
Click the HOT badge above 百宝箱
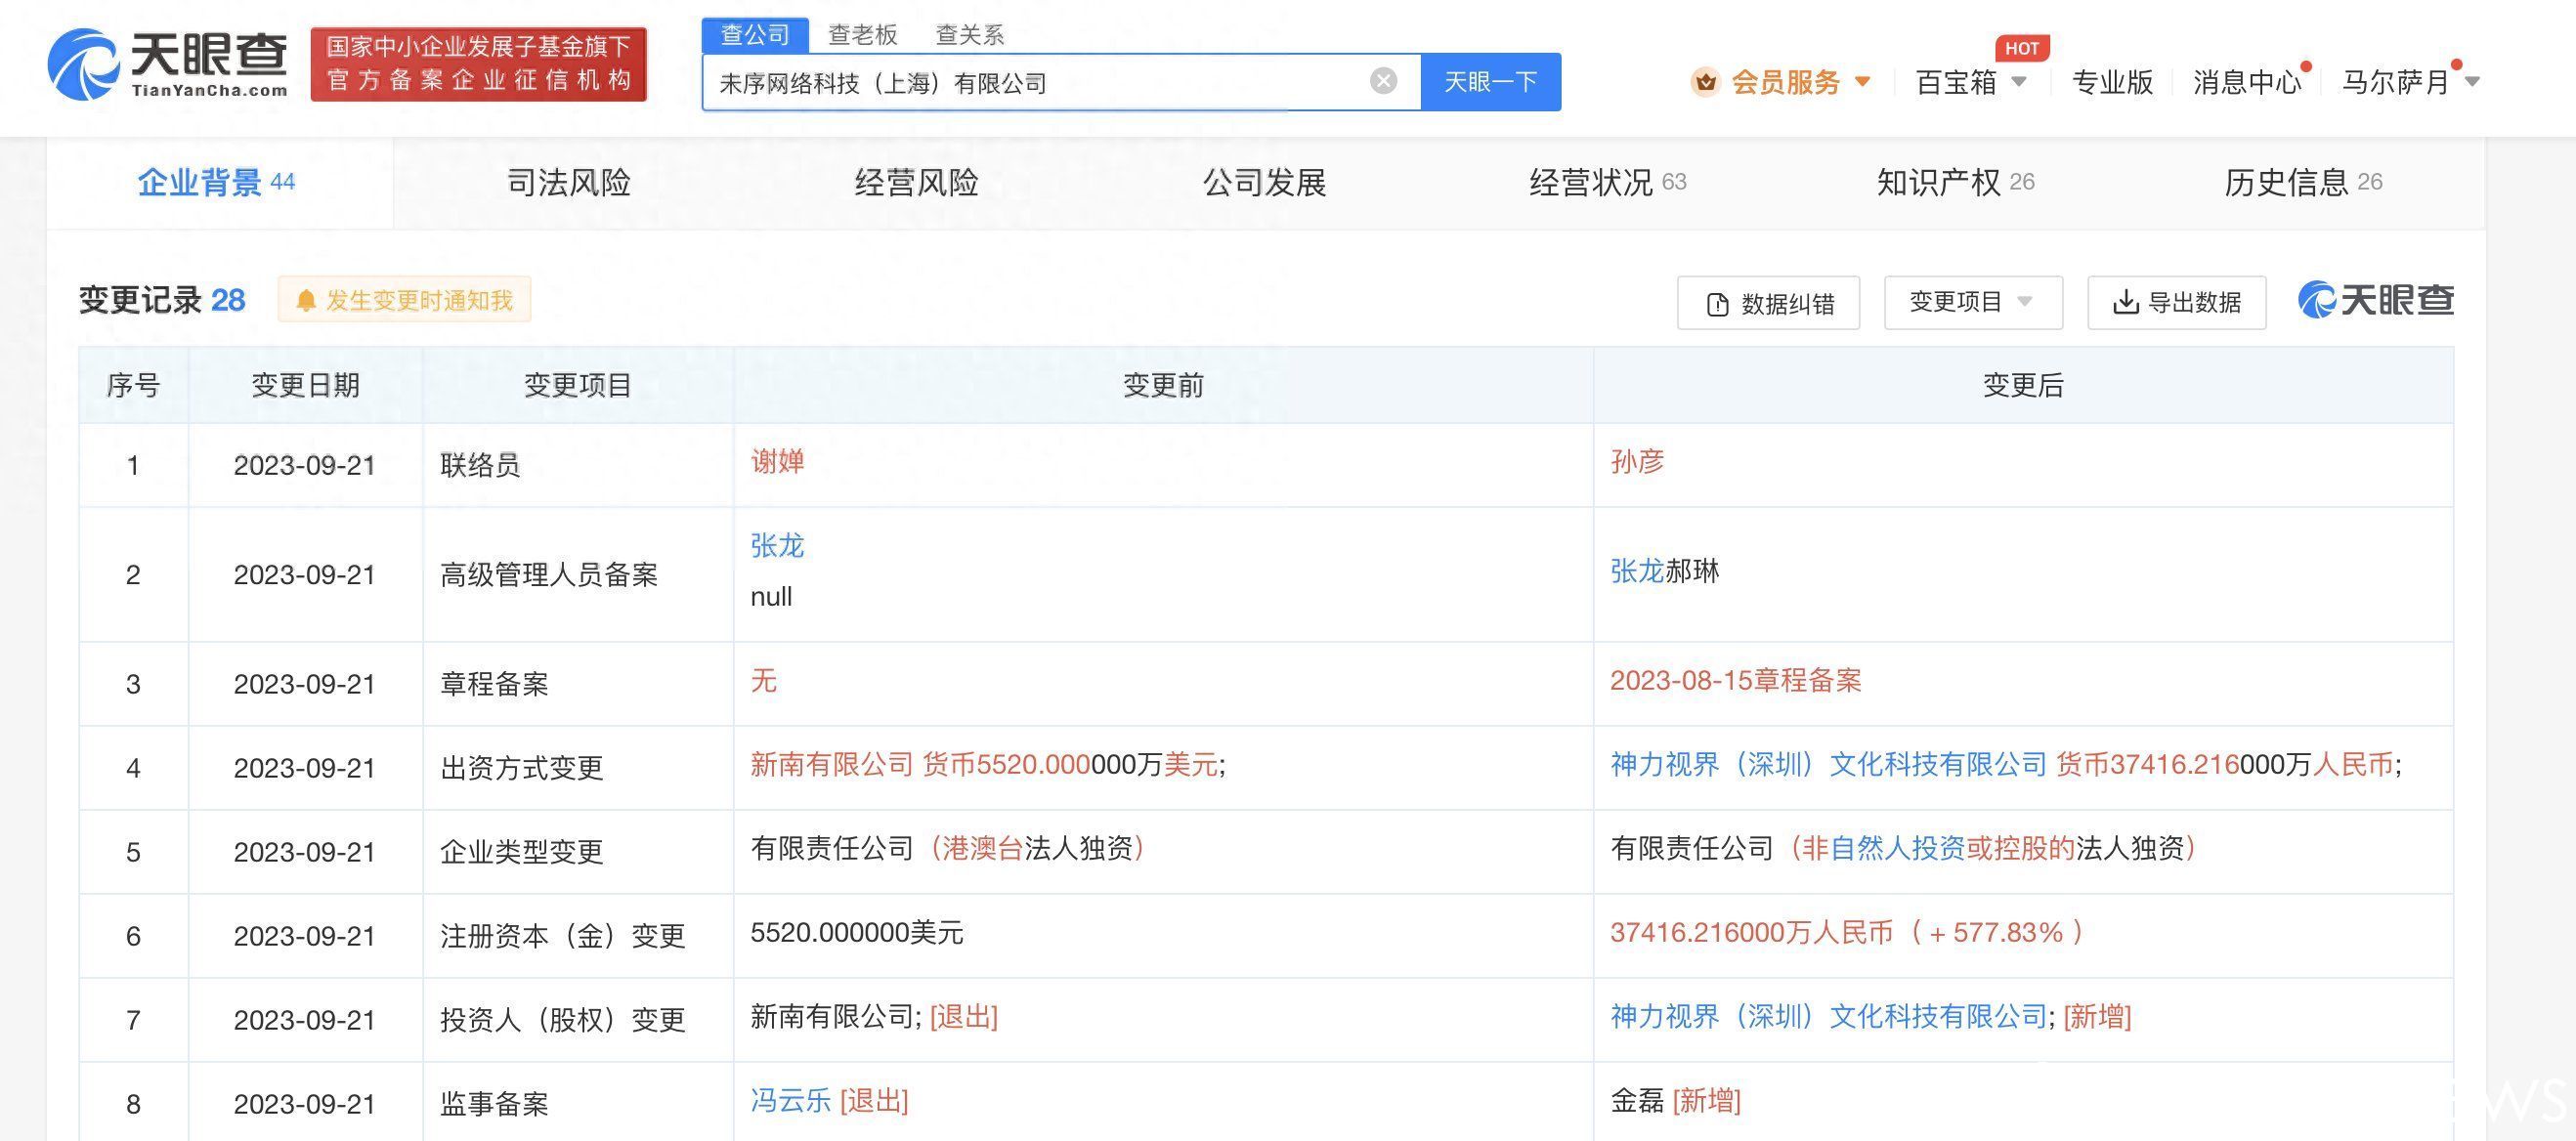tap(2021, 48)
